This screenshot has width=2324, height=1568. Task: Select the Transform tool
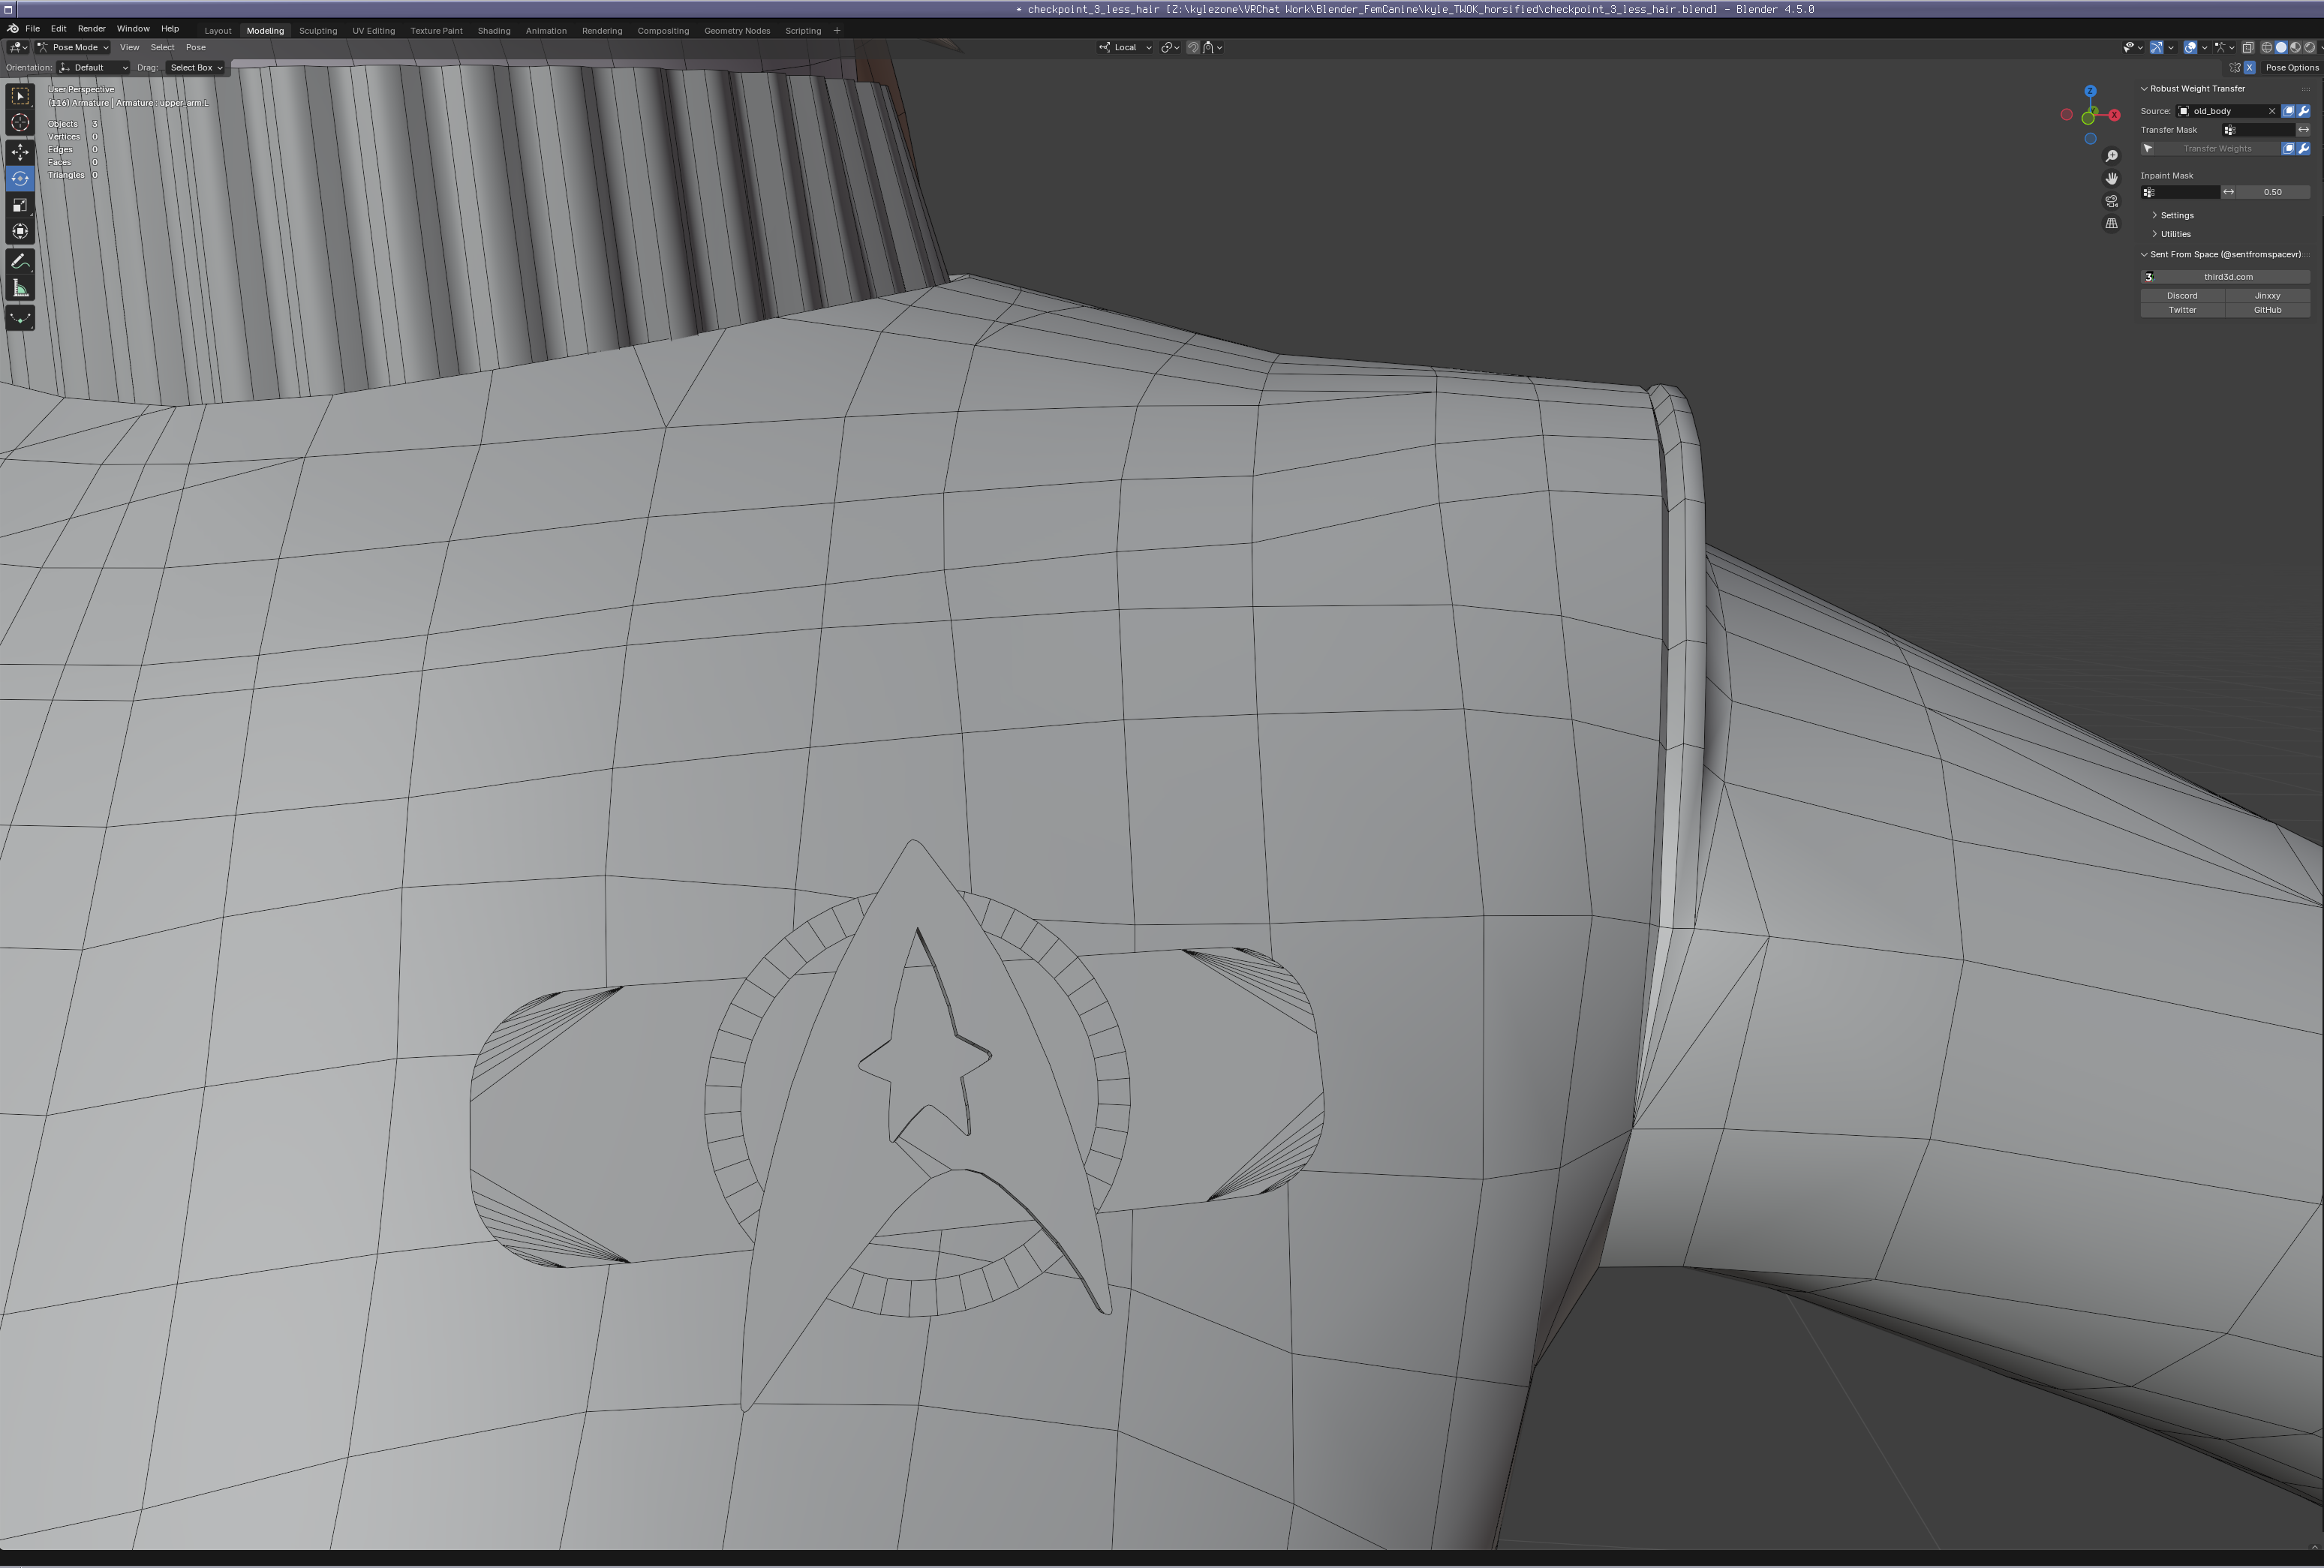[x=20, y=231]
